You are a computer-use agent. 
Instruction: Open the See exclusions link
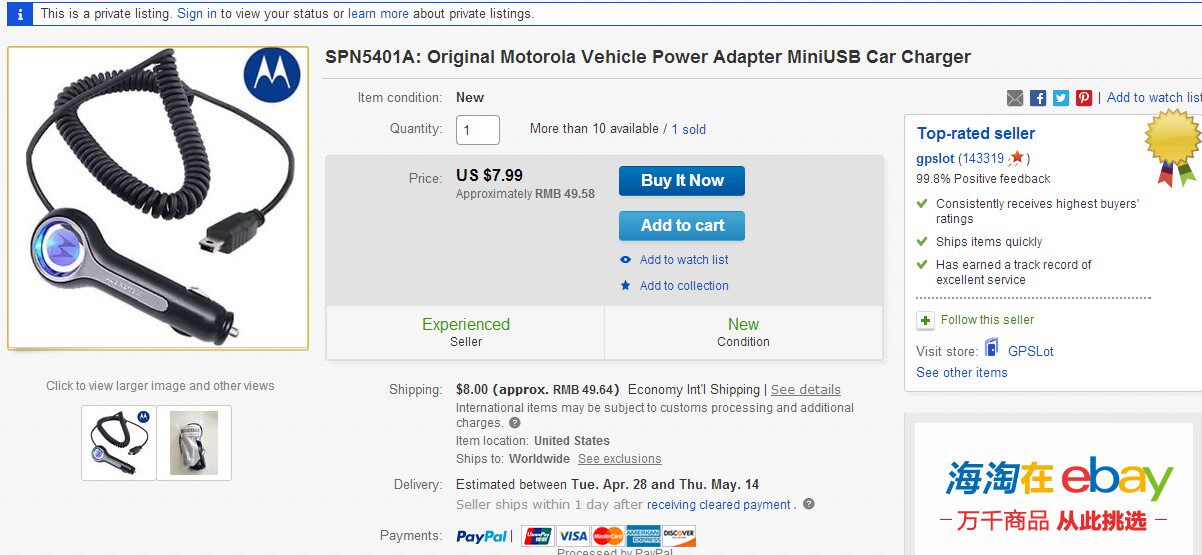[619, 459]
